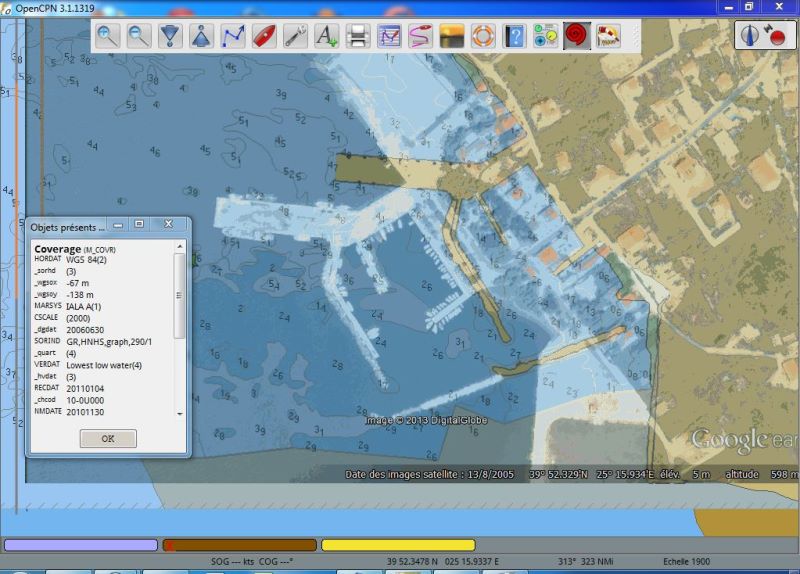
Task: Click bearing '313° 323 NMi' in status bar
Action: (x=585, y=562)
